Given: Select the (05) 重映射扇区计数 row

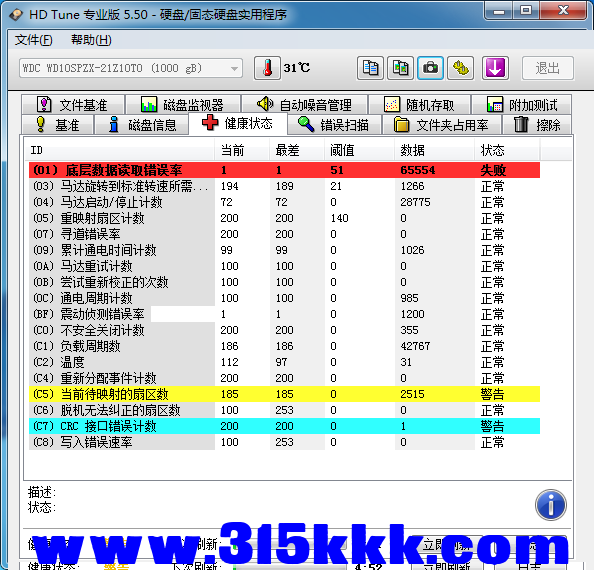Looking at the screenshot, I should point(284,218).
